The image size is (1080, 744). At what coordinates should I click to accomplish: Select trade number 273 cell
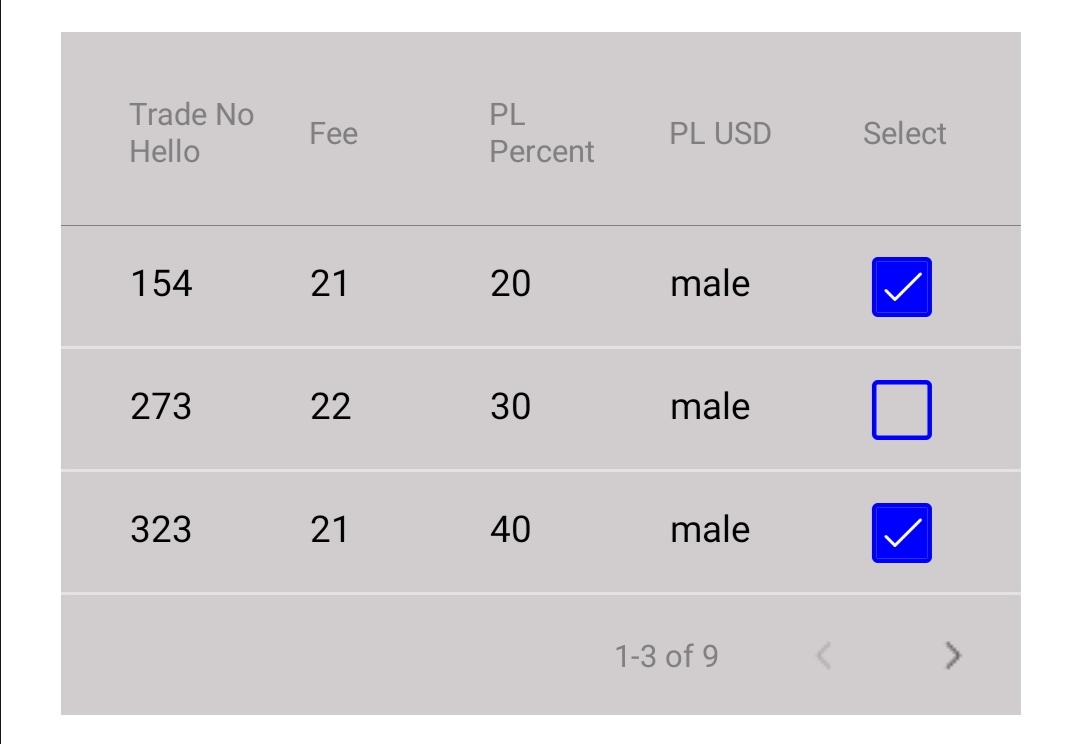pos(161,407)
